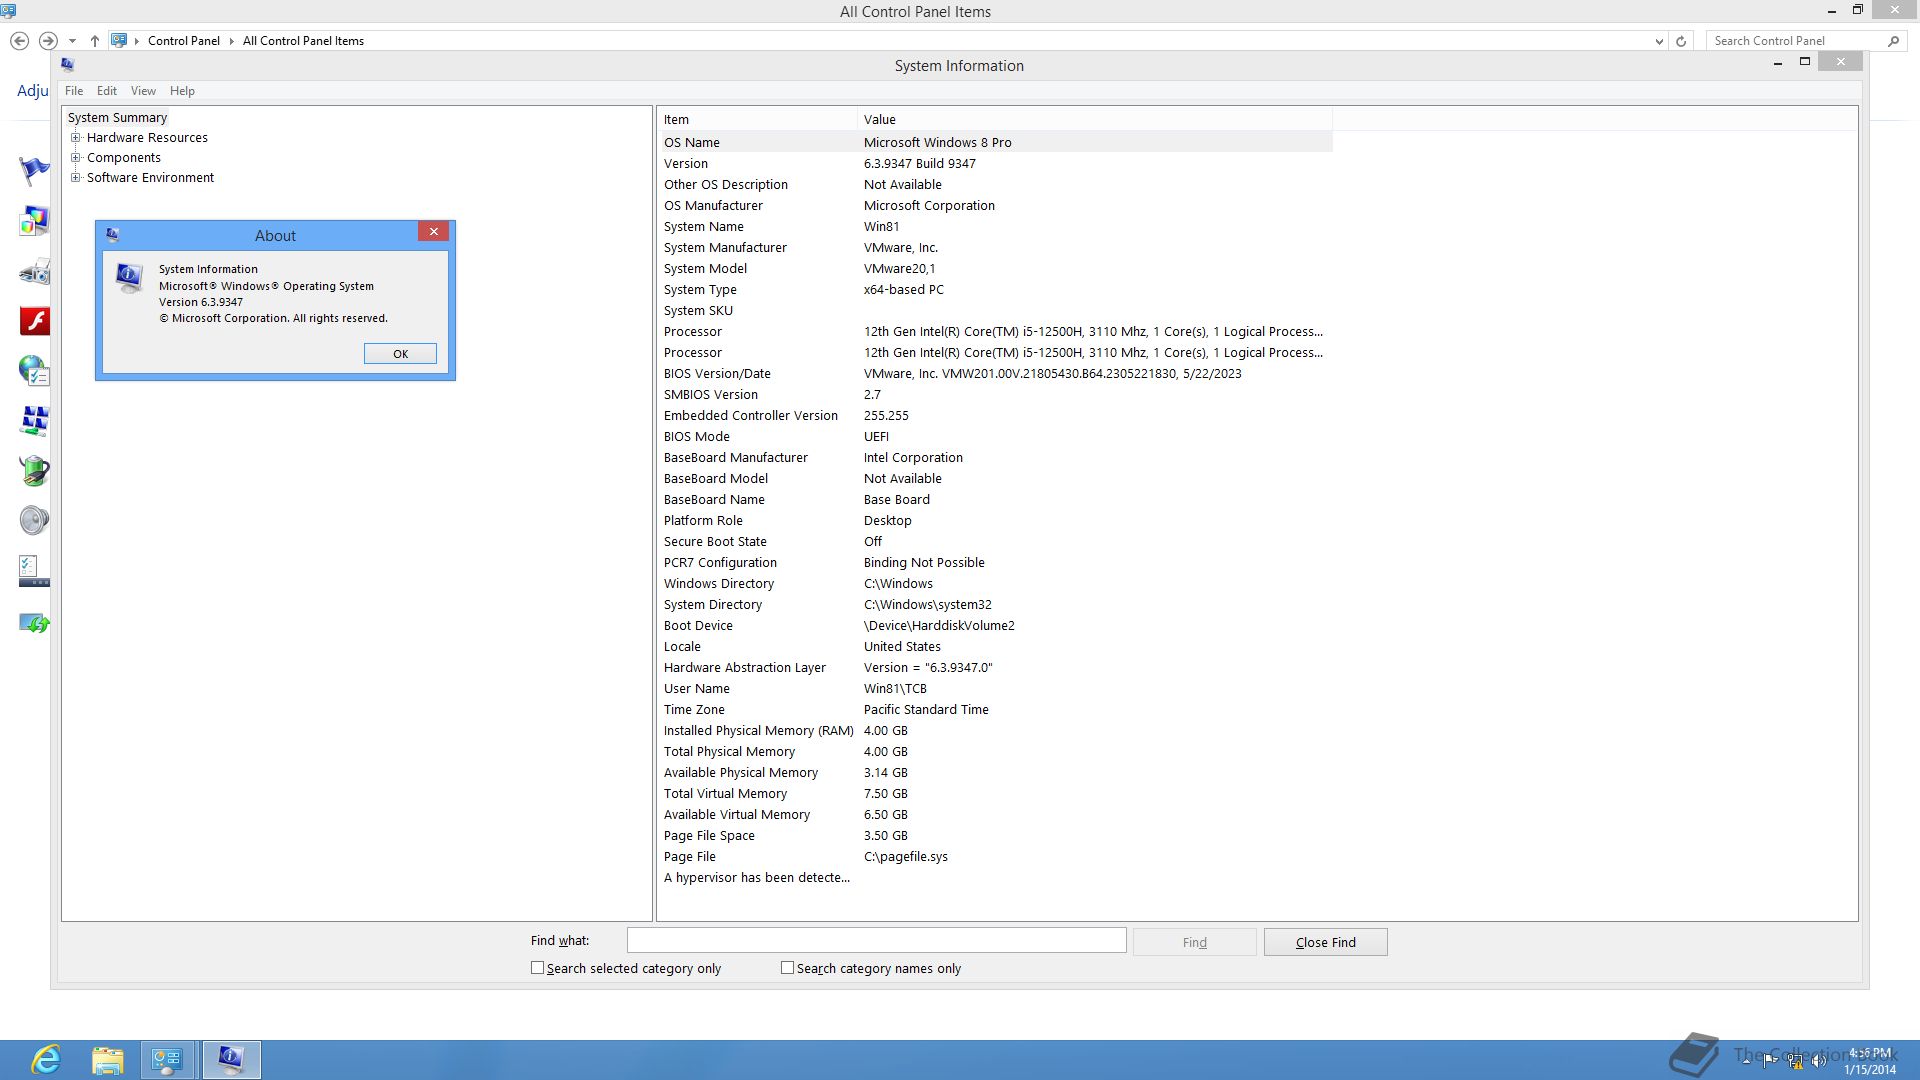Open the Power Options battery icon
This screenshot has height=1080, width=1920.
pos(34,471)
